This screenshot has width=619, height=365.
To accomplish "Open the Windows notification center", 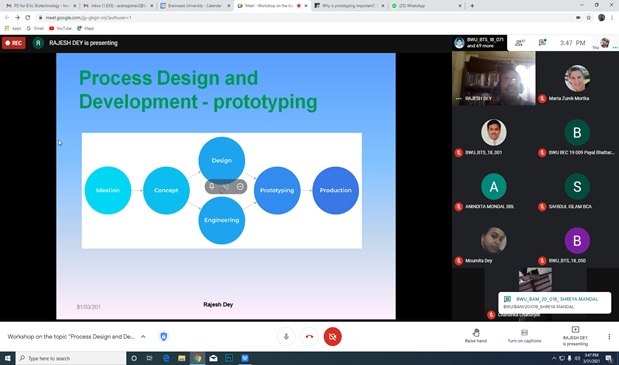I will click(x=610, y=358).
